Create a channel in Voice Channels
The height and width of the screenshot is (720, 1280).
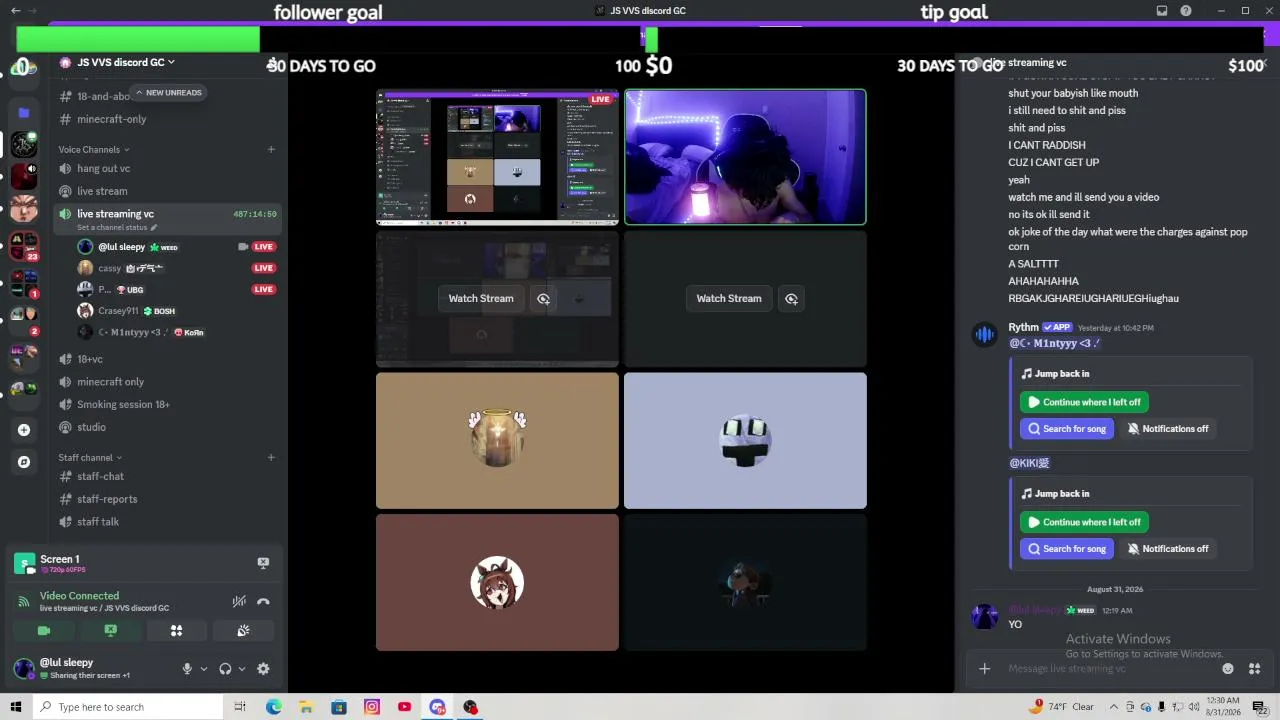point(271,150)
